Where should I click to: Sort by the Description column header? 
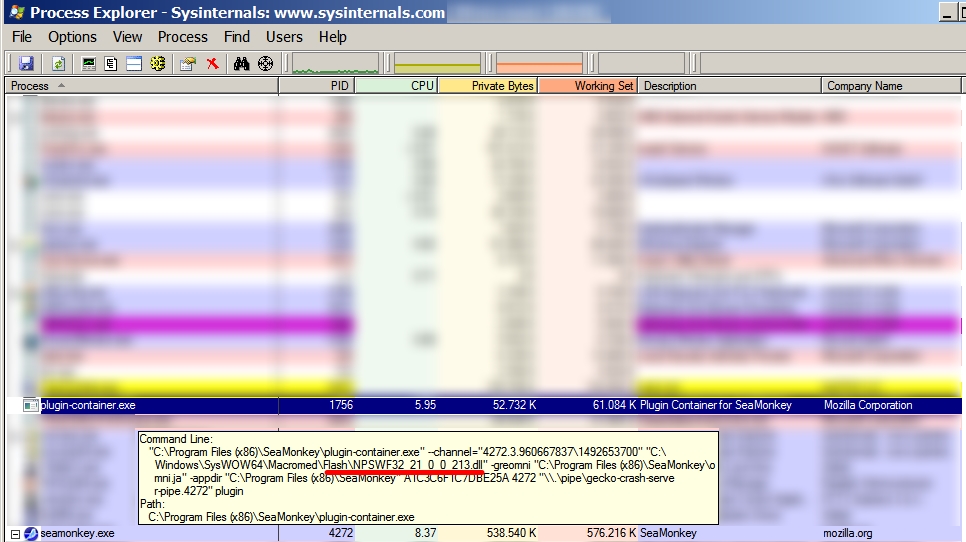tap(729, 86)
